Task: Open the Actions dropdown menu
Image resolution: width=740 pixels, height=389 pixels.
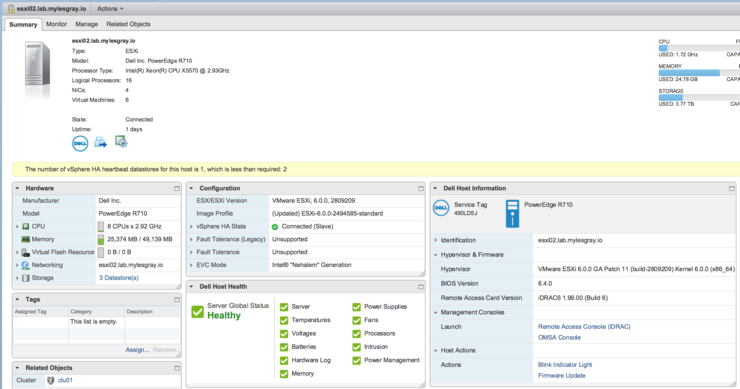Action: (110, 8)
